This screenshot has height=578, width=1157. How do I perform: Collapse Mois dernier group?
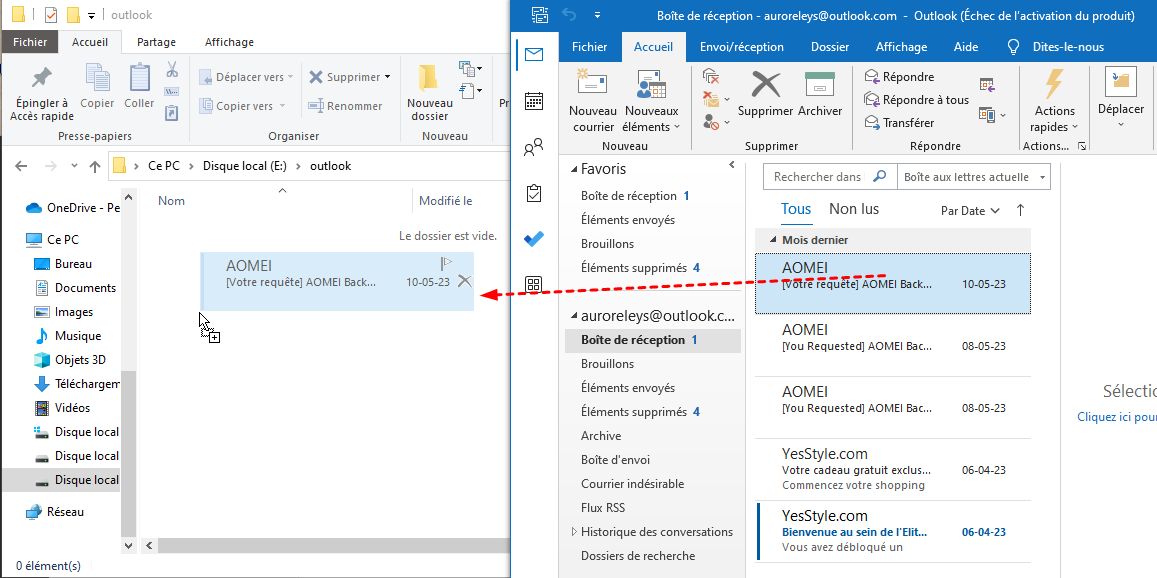773,240
